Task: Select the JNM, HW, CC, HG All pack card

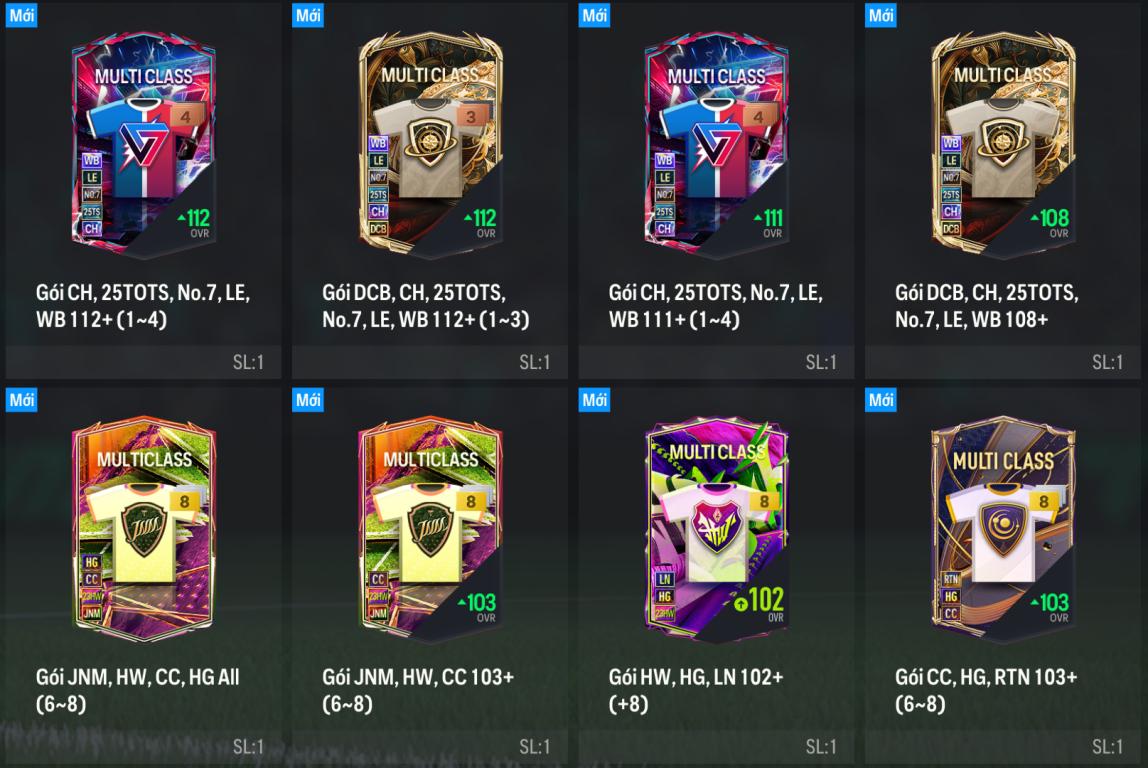Action: [x=144, y=529]
